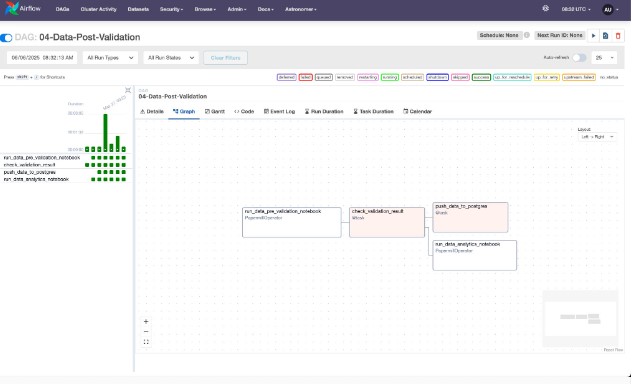Open the AU user avatar menu
Image resolution: width=634 pixels, height=384 pixels.
pyautogui.click(x=610, y=9)
